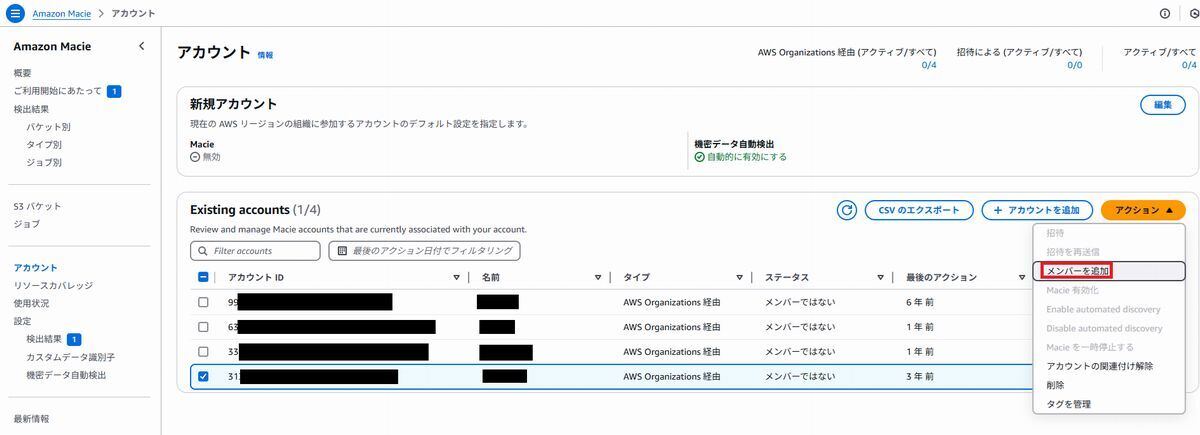
Task: Click the refresh accounts icon button
Action: click(x=847, y=210)
